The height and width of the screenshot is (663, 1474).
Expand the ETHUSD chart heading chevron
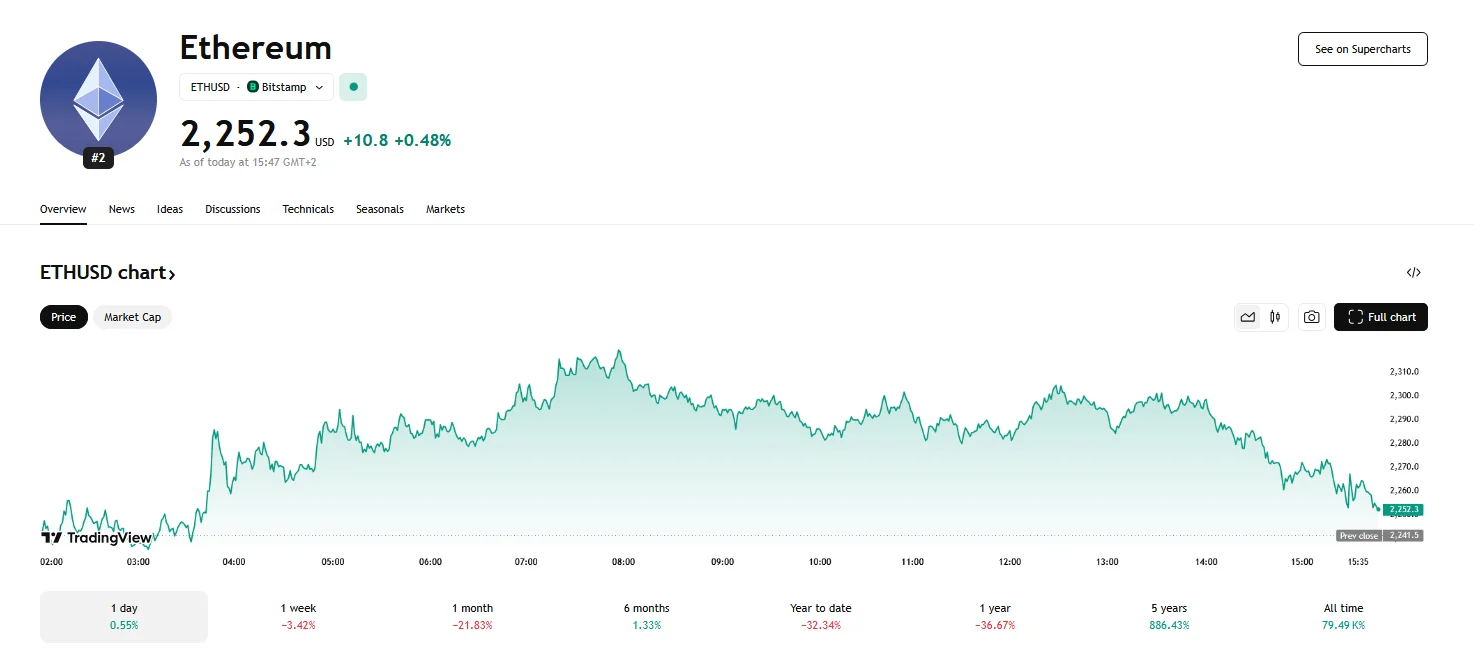(x=172, y=273)
